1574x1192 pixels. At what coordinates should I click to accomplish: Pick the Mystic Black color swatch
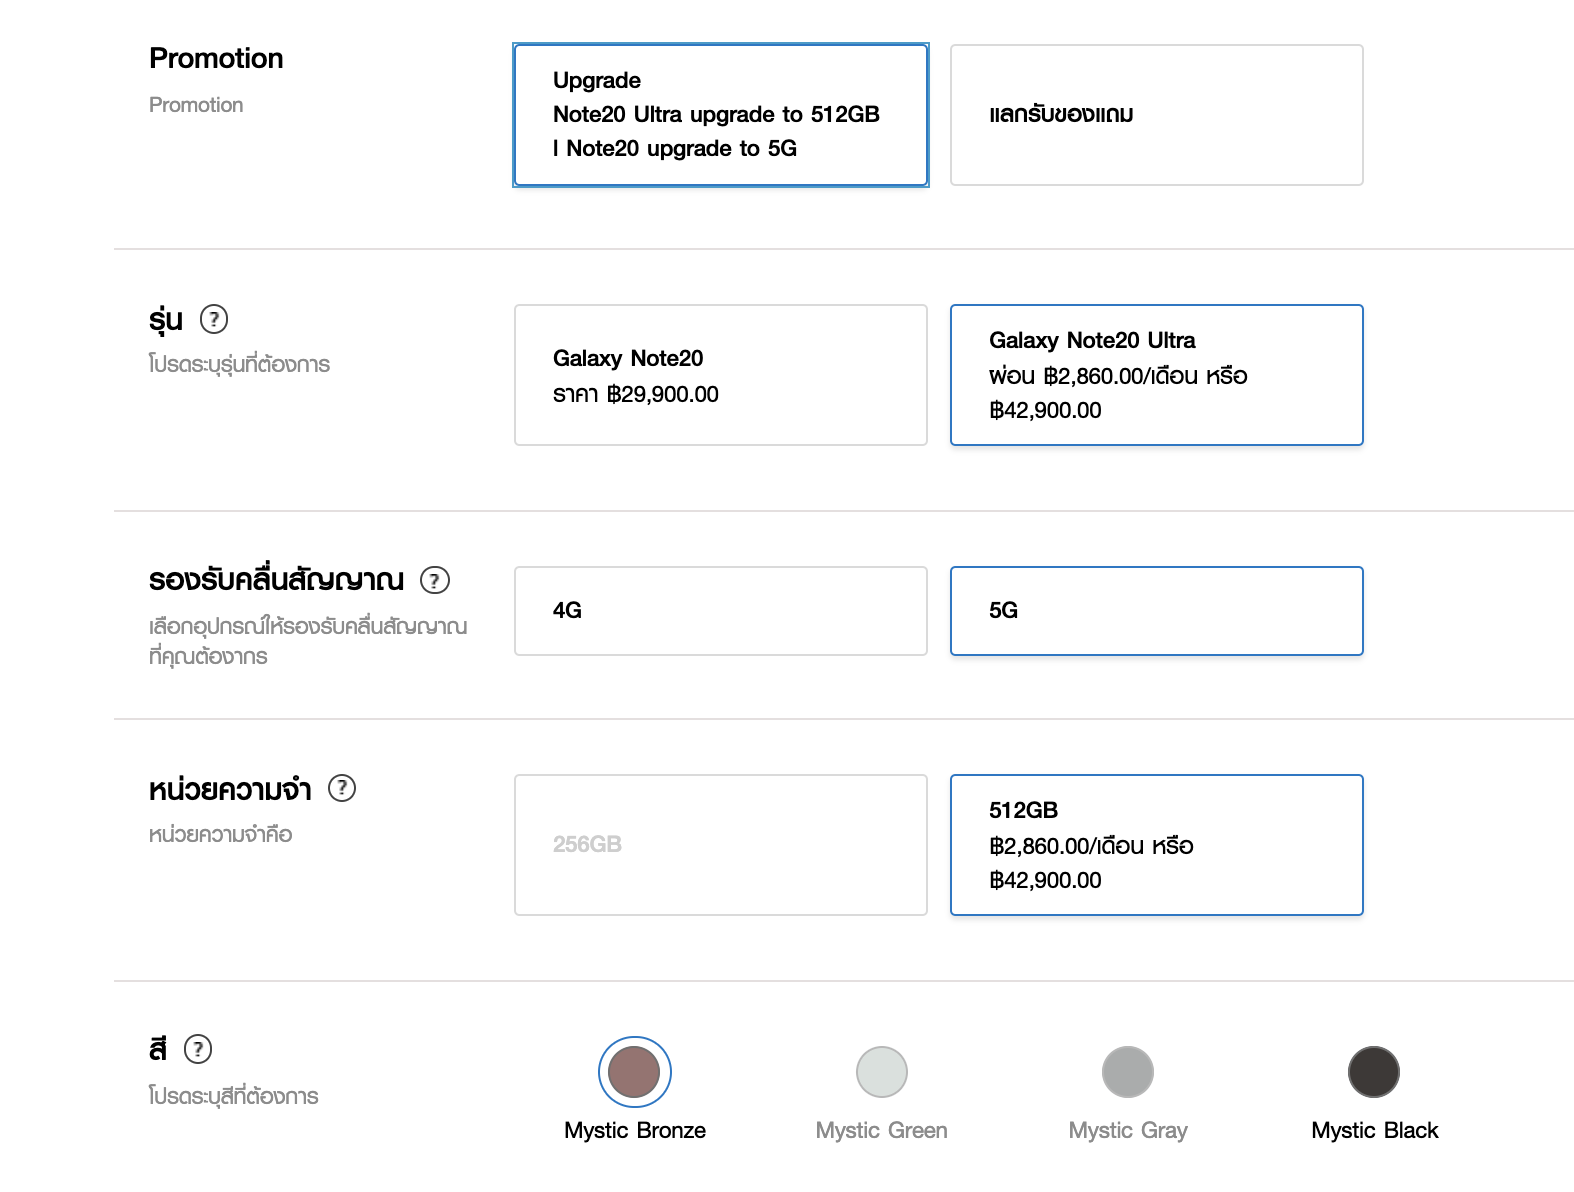1373,1072
